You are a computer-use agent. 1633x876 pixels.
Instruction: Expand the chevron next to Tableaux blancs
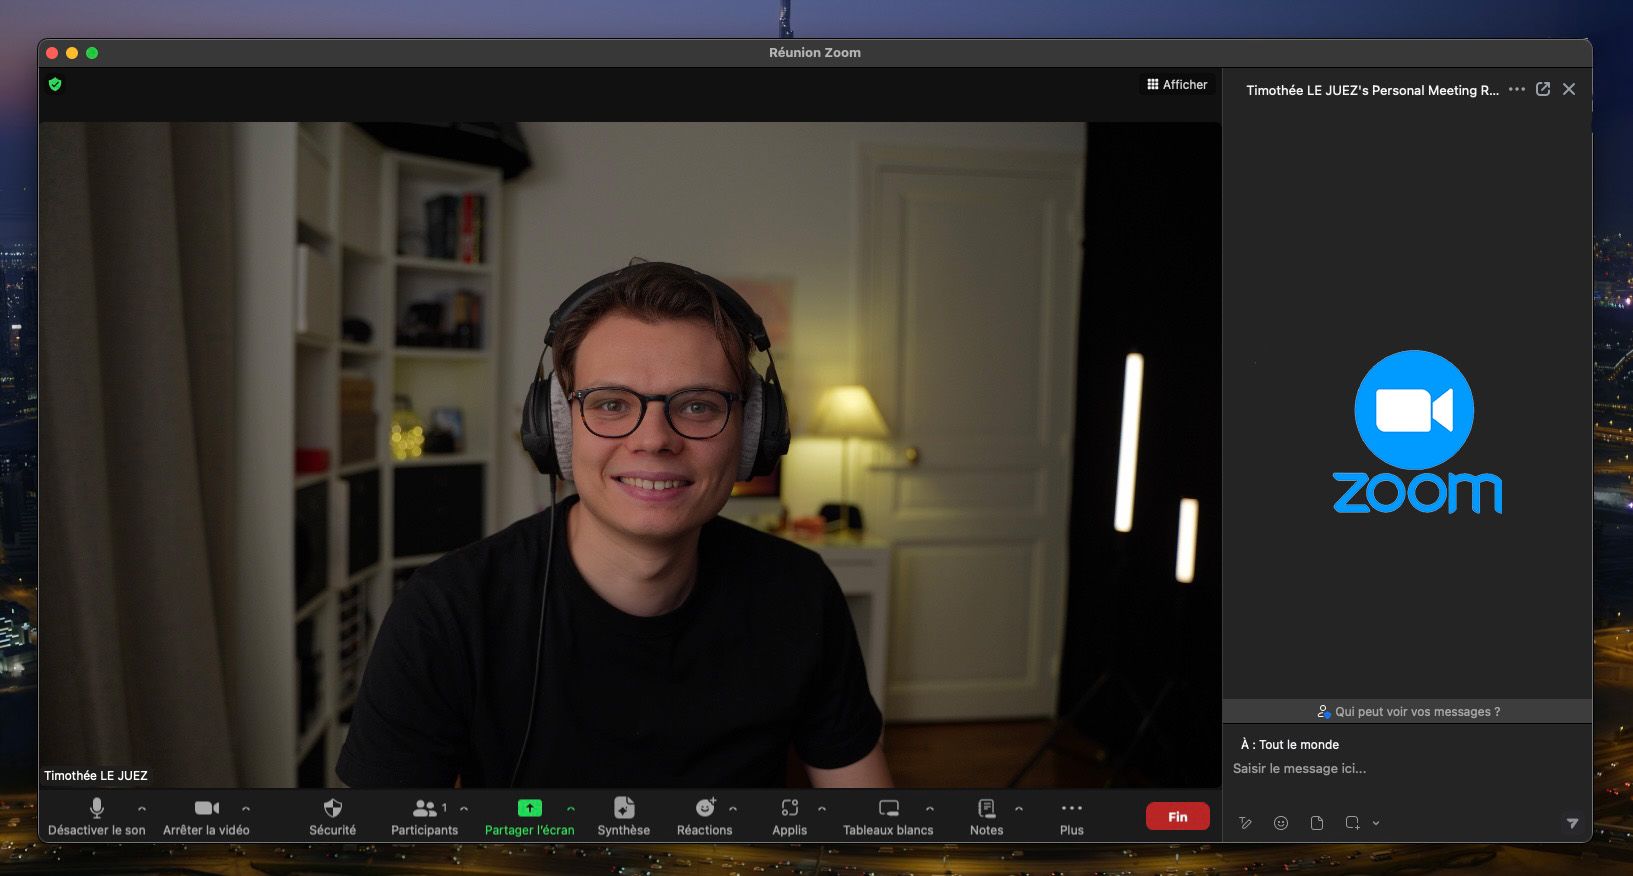click(x=930, y=808)
